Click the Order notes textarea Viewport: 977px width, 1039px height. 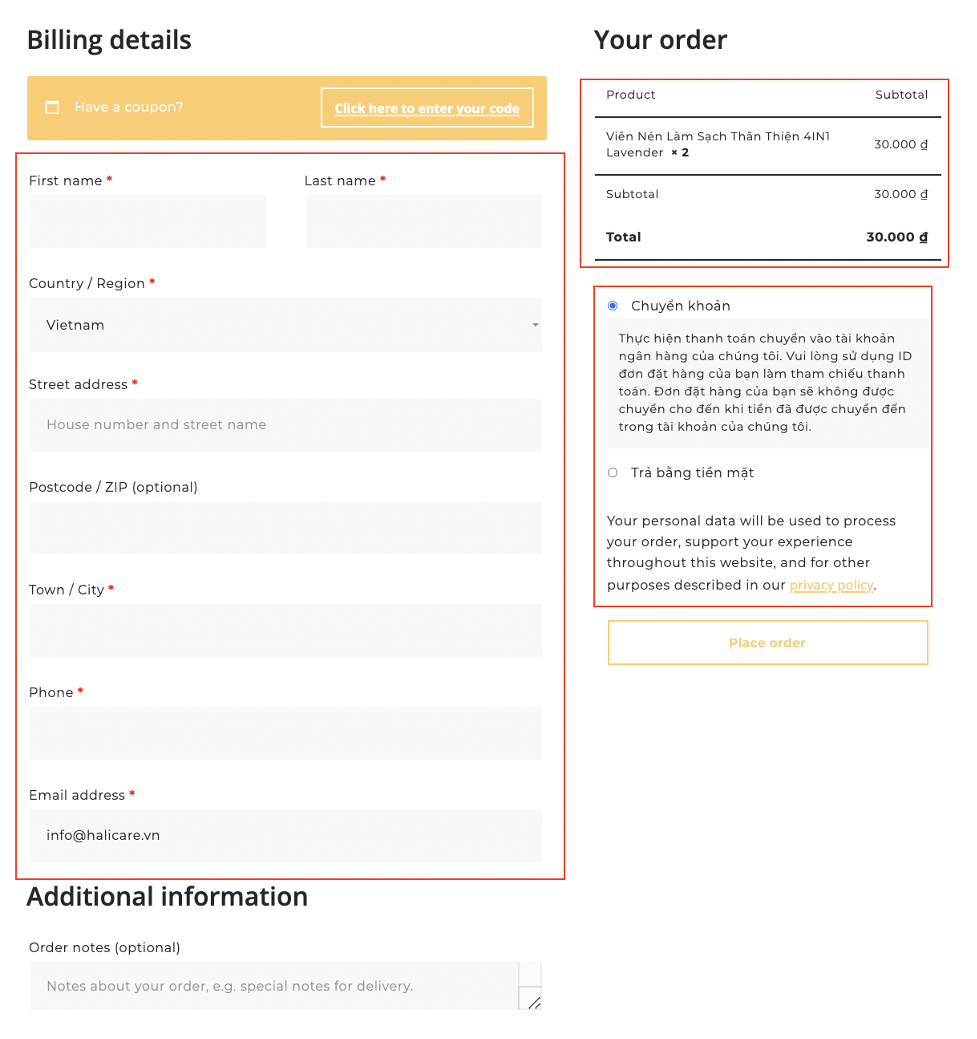270,986
